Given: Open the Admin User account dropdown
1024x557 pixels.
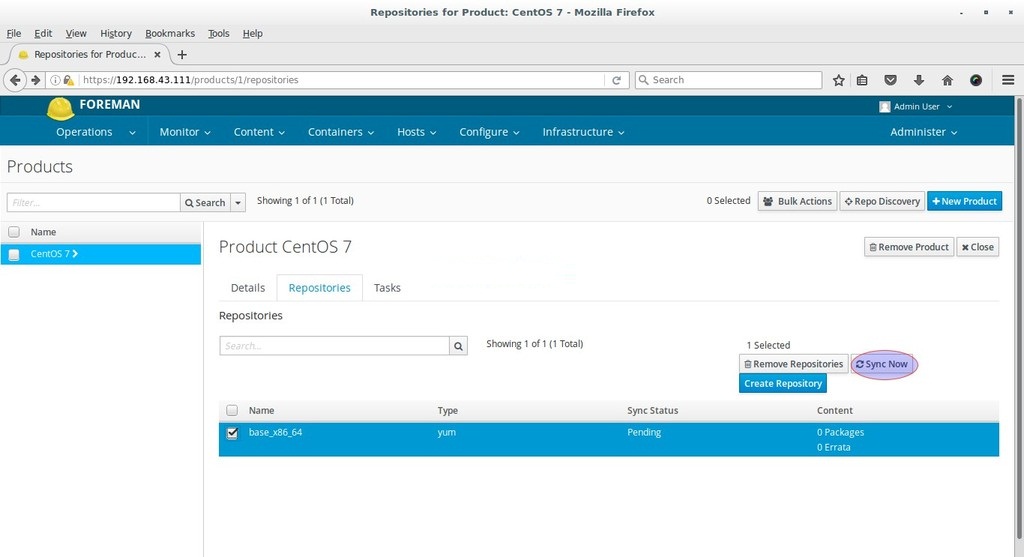Looking at the screenshot, I should click(916, 106).
